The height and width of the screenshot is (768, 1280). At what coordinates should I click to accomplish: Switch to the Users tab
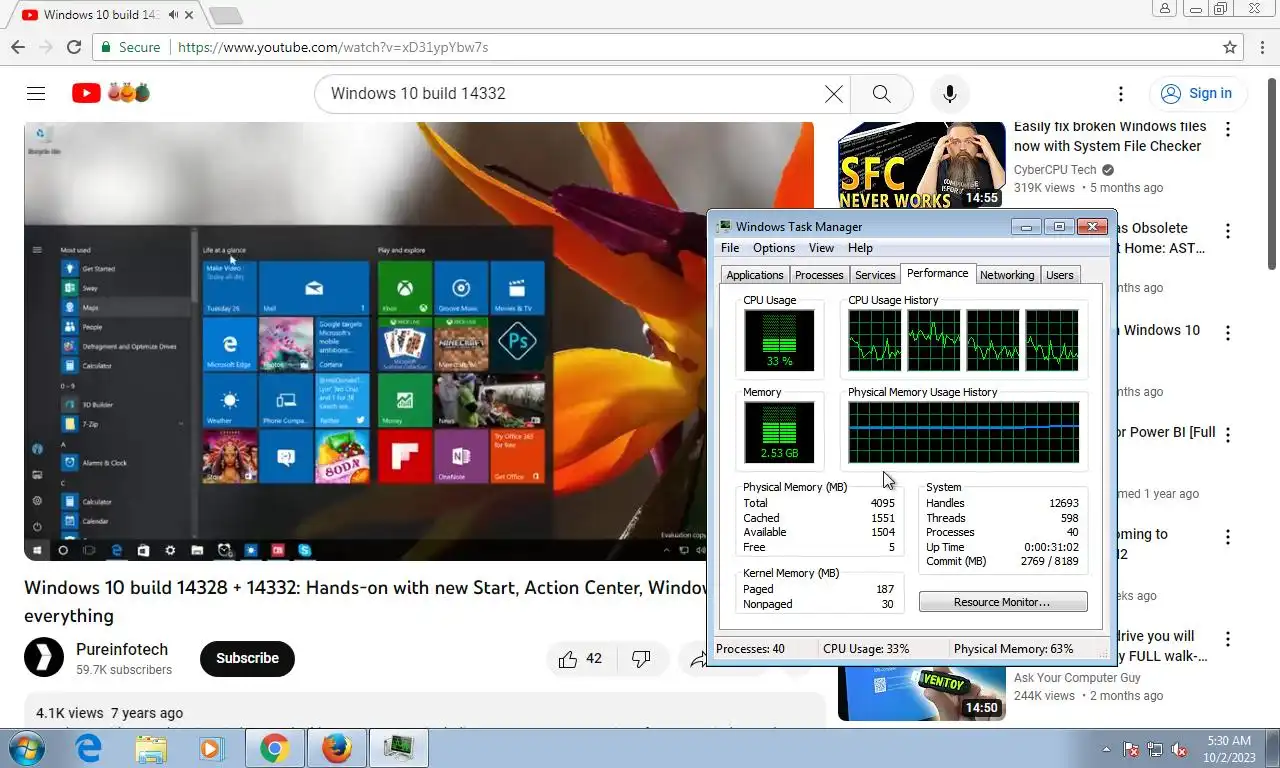(1060, 275)
